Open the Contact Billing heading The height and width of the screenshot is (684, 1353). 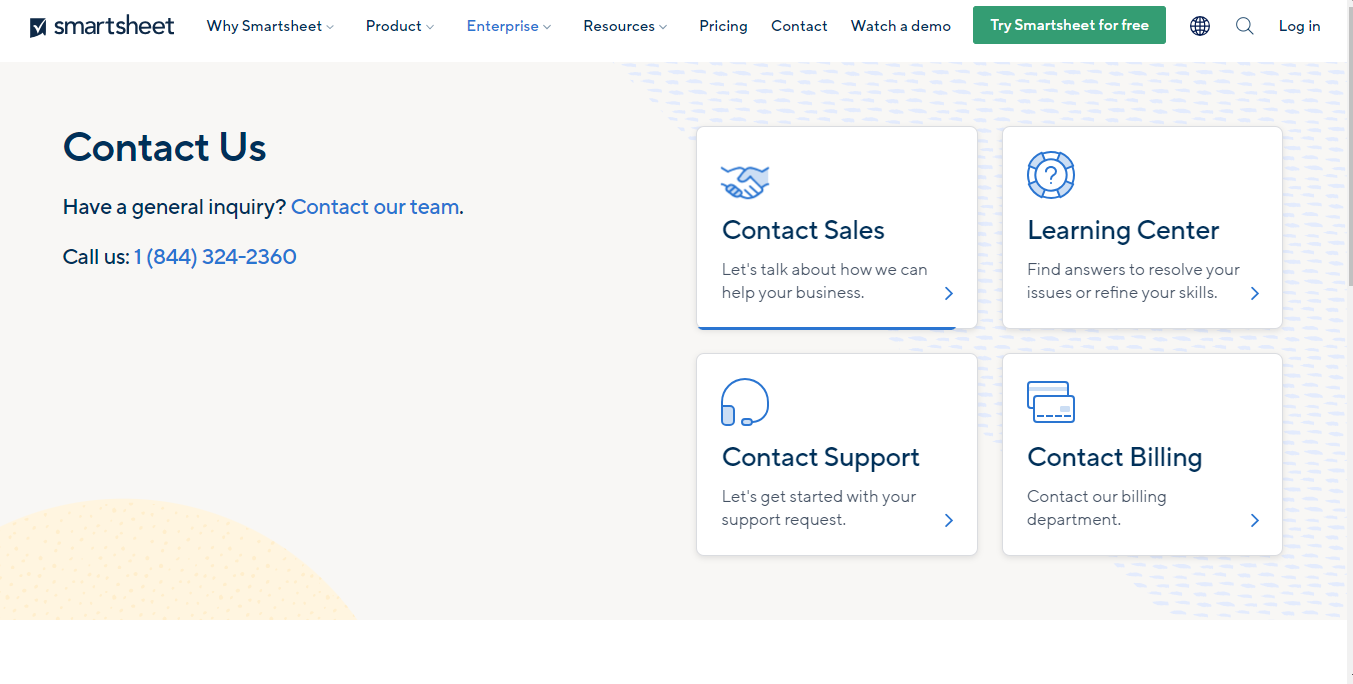pyautogui.click(x=1114, y=457)
